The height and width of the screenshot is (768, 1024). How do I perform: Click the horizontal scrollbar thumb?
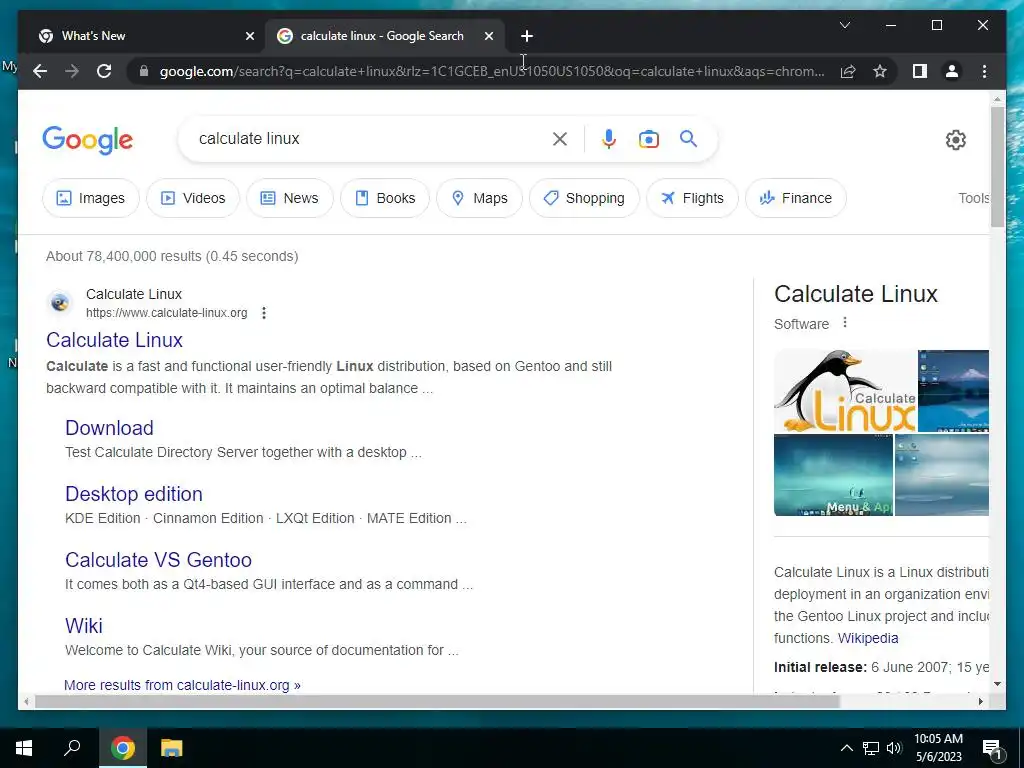coord(436,701)
